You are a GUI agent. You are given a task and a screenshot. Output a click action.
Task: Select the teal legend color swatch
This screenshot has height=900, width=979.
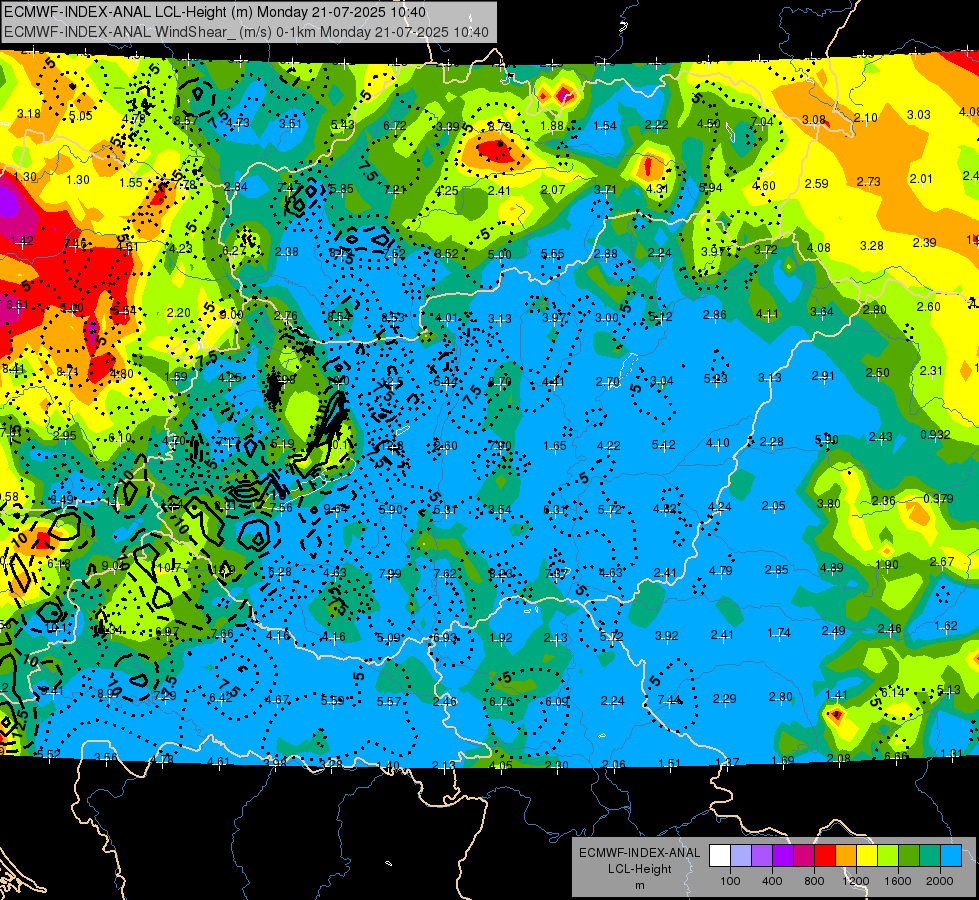coord(930,856)
